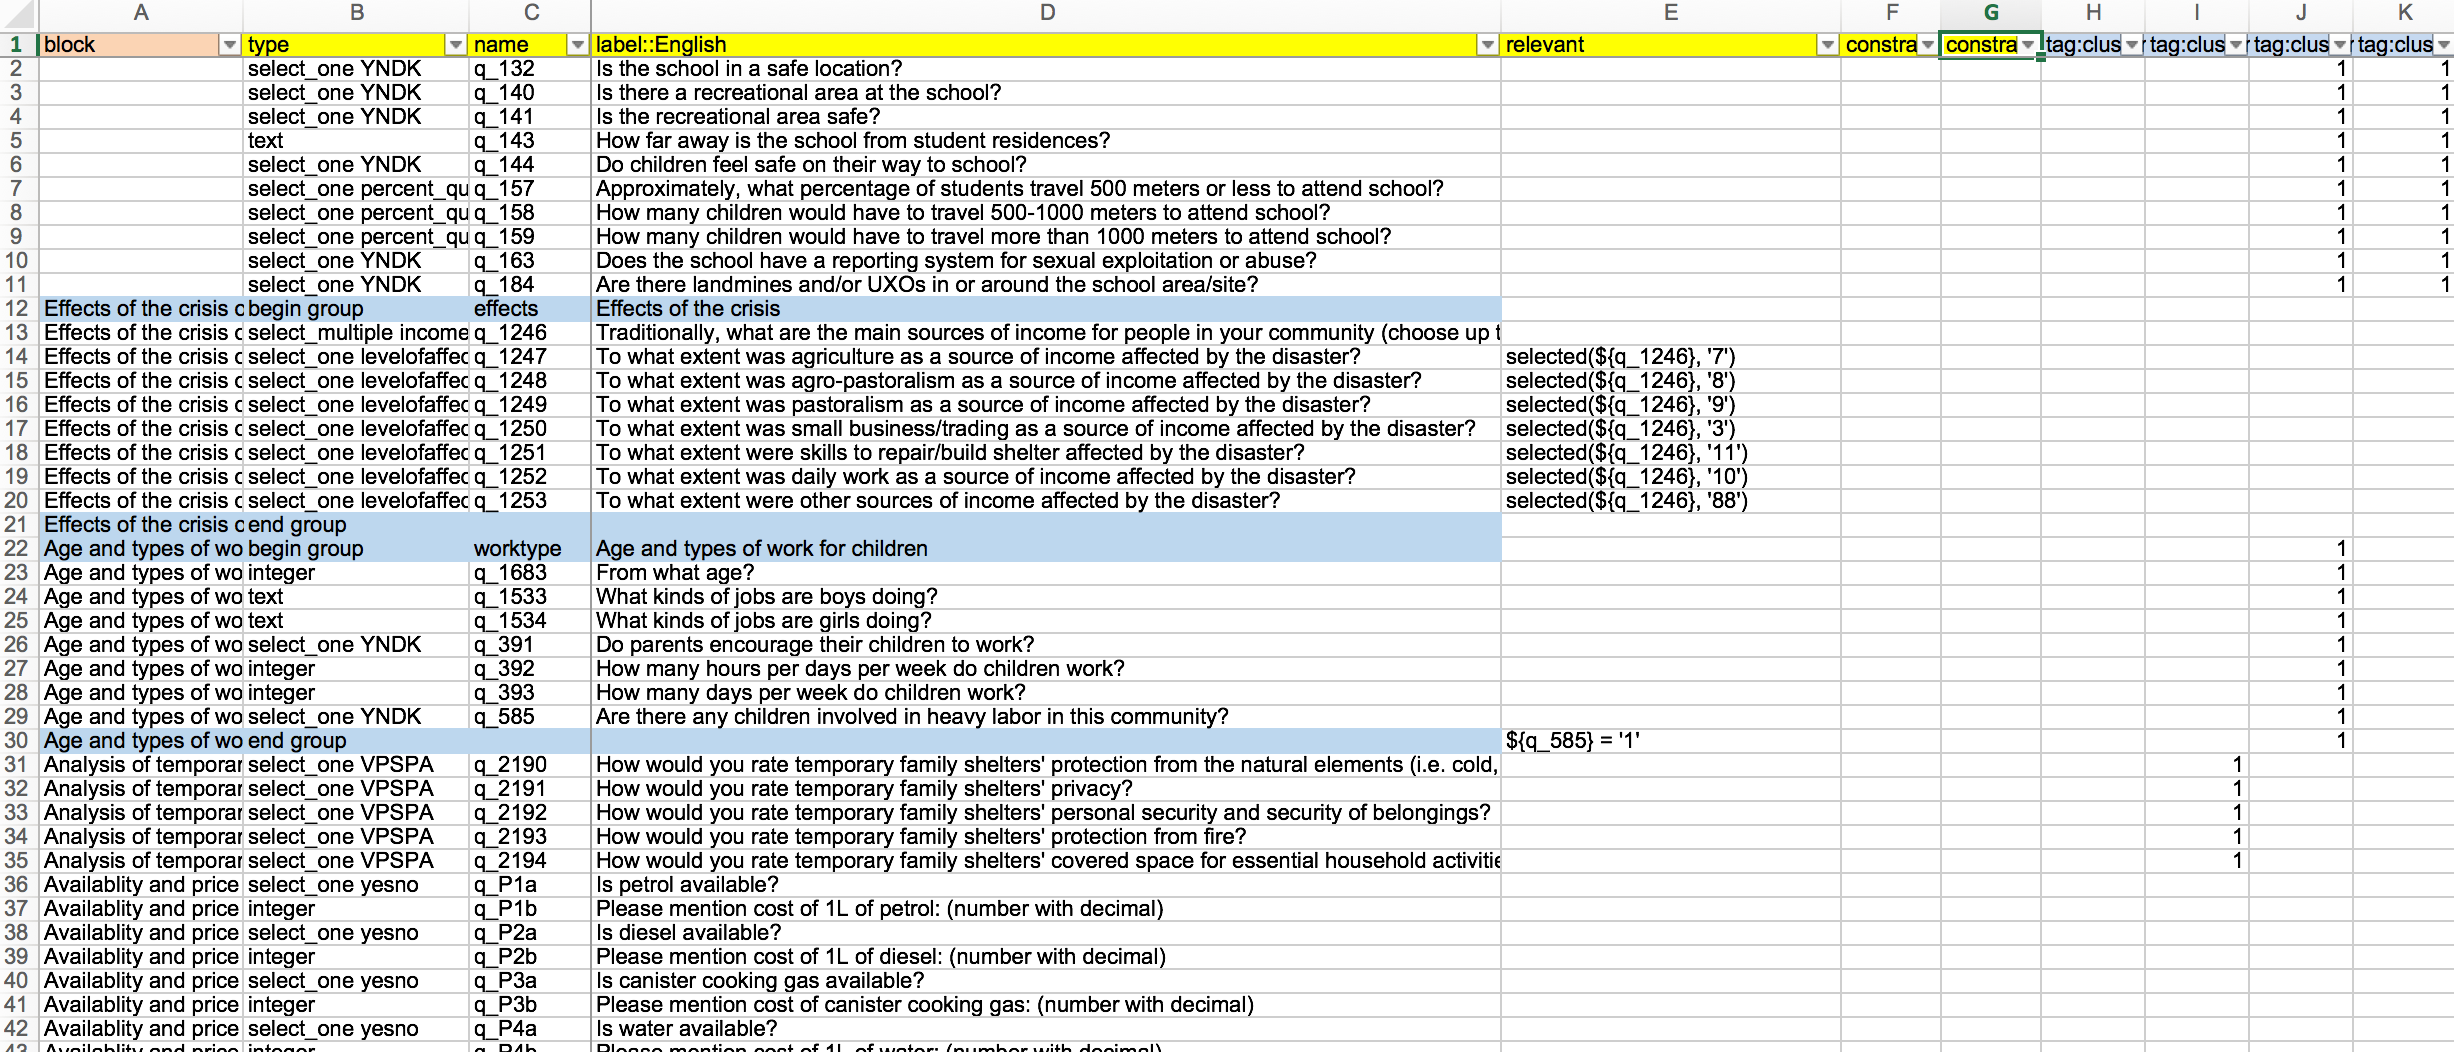The height and width of the screenshot is (1052, 2454).
Task: Open the filter arrow in column H header cell
Action: [2131, 45]
